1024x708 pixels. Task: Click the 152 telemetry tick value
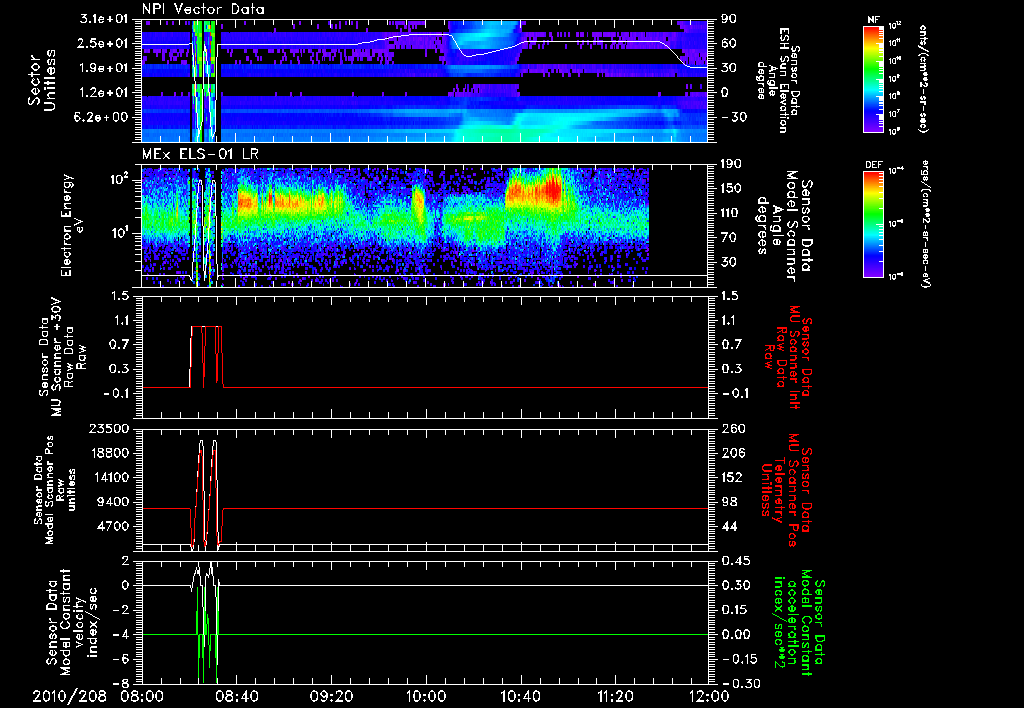[731, 477]
